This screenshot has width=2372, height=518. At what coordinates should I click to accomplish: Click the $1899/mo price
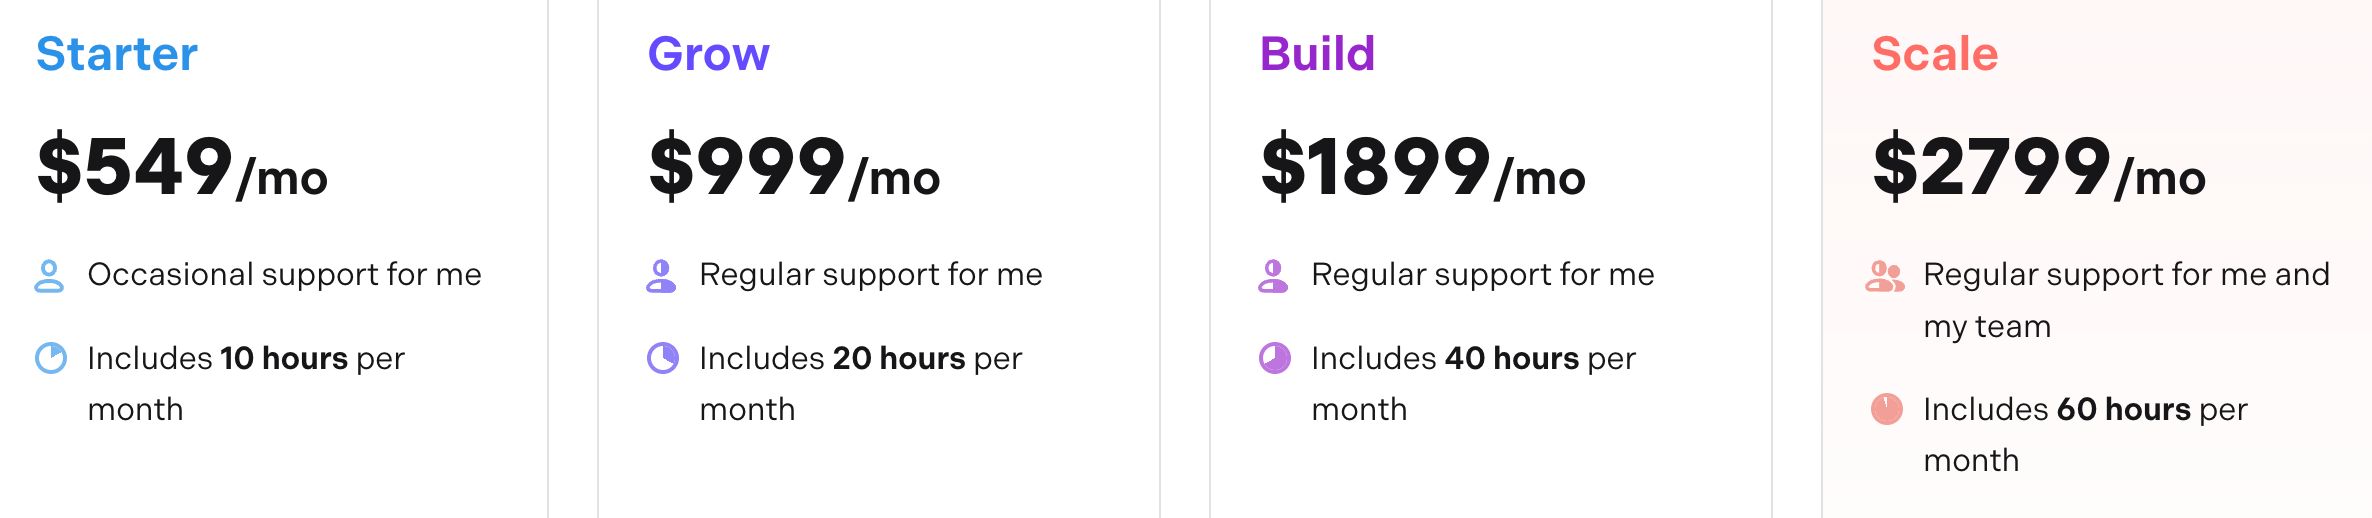[x=1423, y=167]
